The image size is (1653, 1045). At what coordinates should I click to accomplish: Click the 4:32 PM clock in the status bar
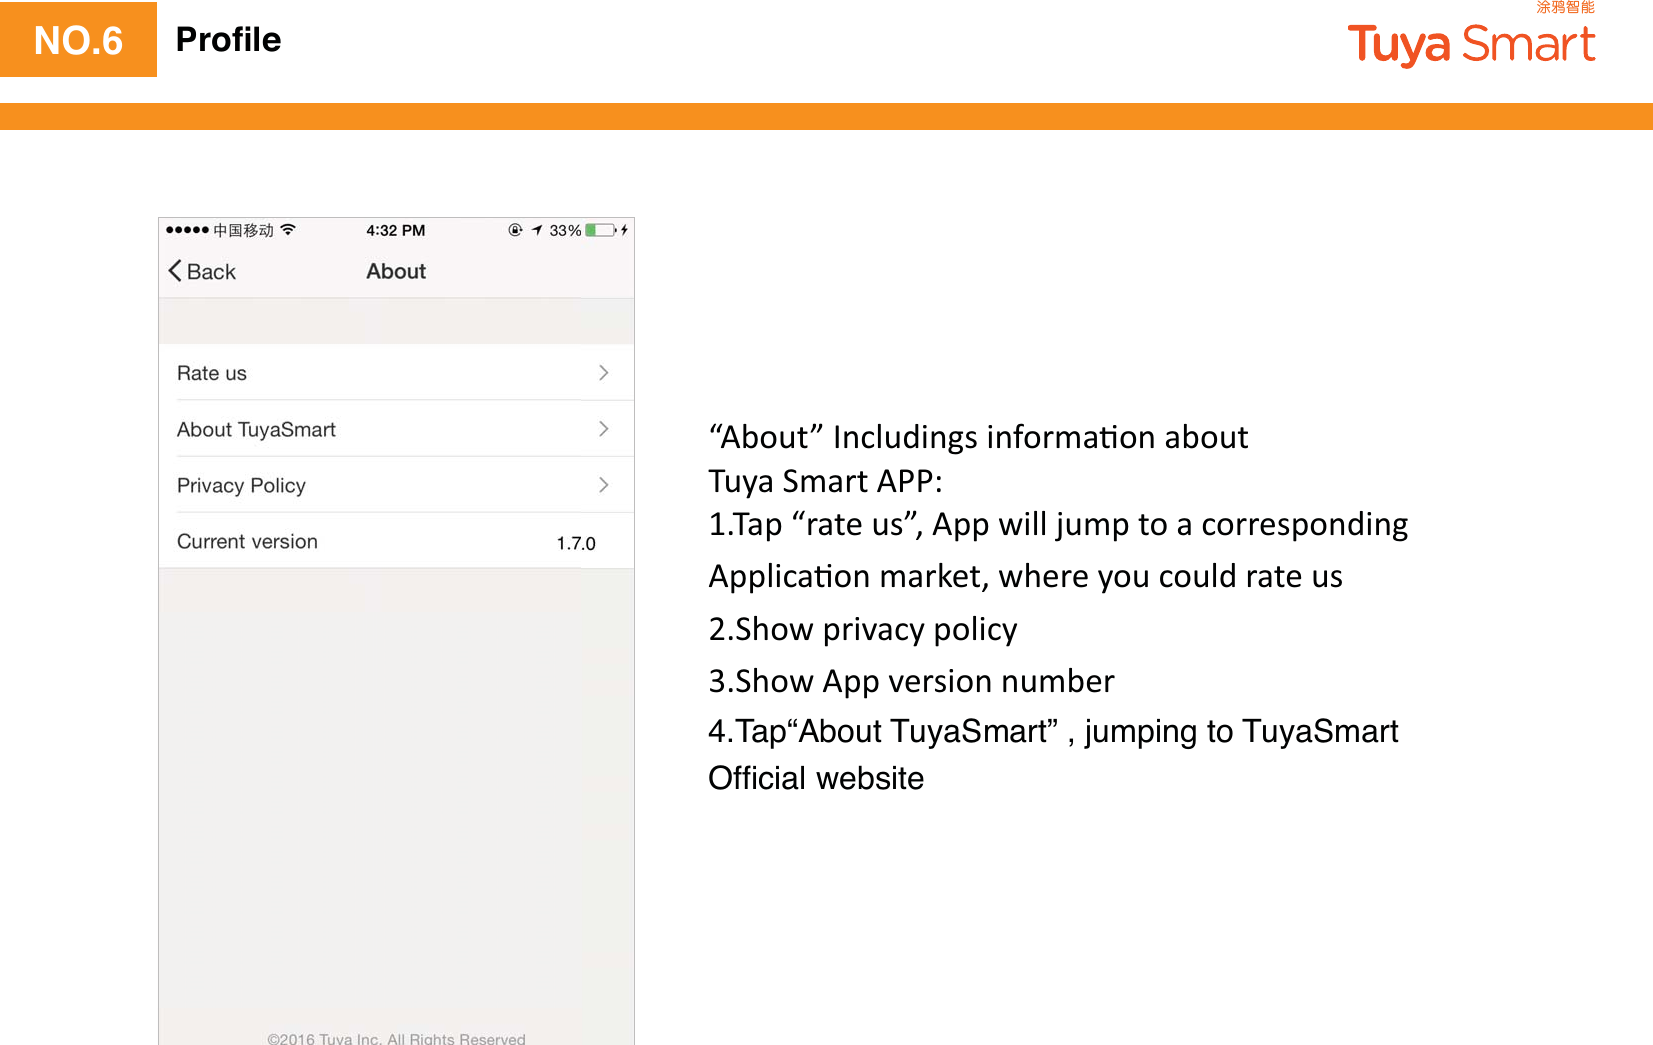(395, 230)
